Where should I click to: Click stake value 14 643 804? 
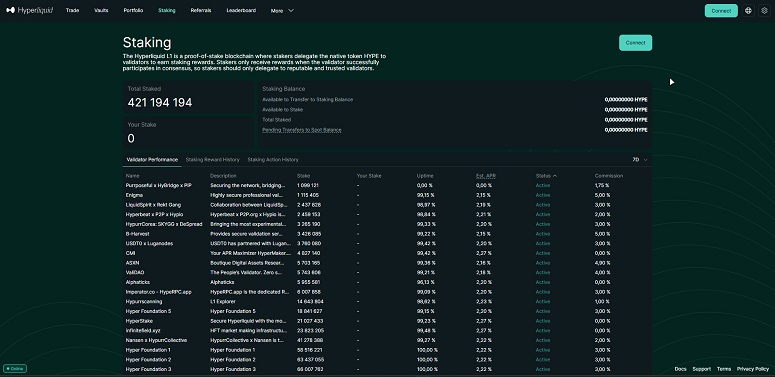point(310,302)
